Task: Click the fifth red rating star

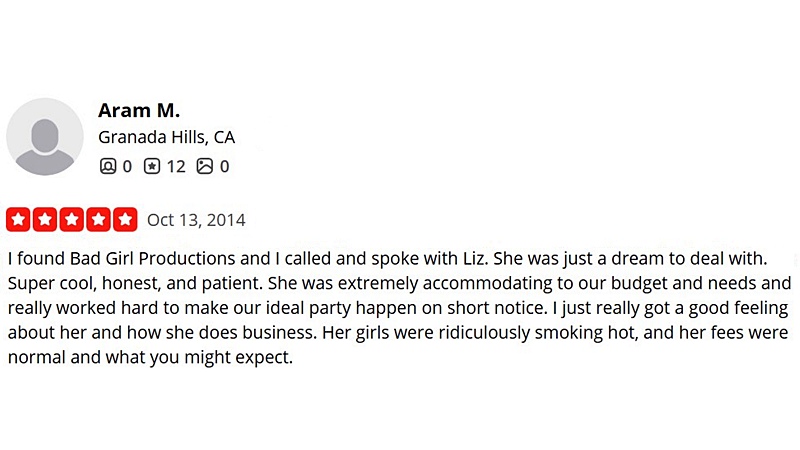Action: click(125, 219)
